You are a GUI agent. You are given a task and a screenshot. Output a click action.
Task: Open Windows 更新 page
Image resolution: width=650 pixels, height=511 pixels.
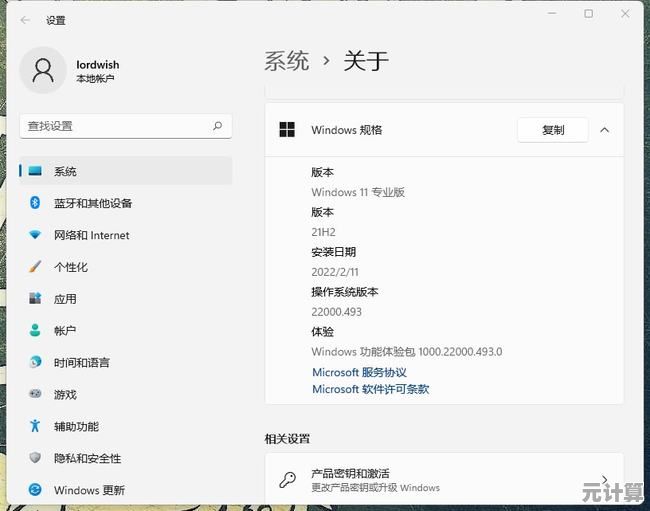pyautogui.click(x=126, y=490)
